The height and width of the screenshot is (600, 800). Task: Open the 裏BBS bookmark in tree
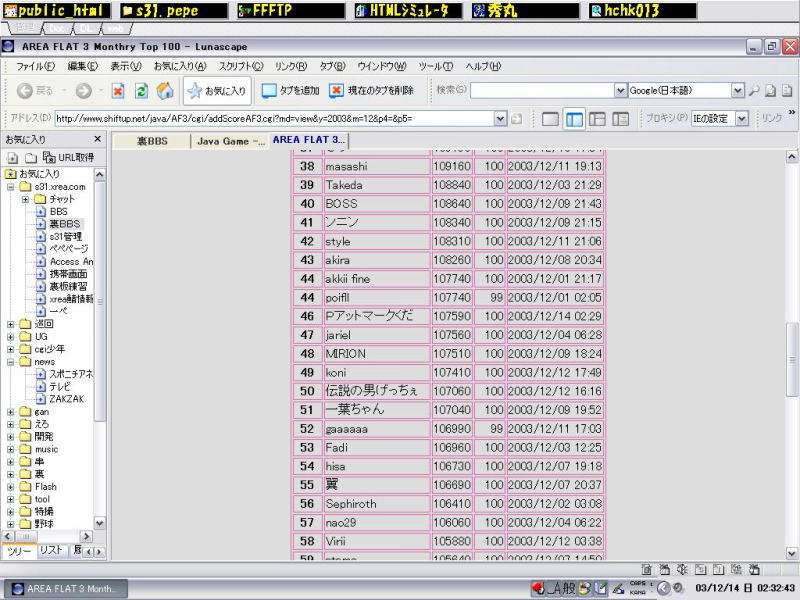65,224
